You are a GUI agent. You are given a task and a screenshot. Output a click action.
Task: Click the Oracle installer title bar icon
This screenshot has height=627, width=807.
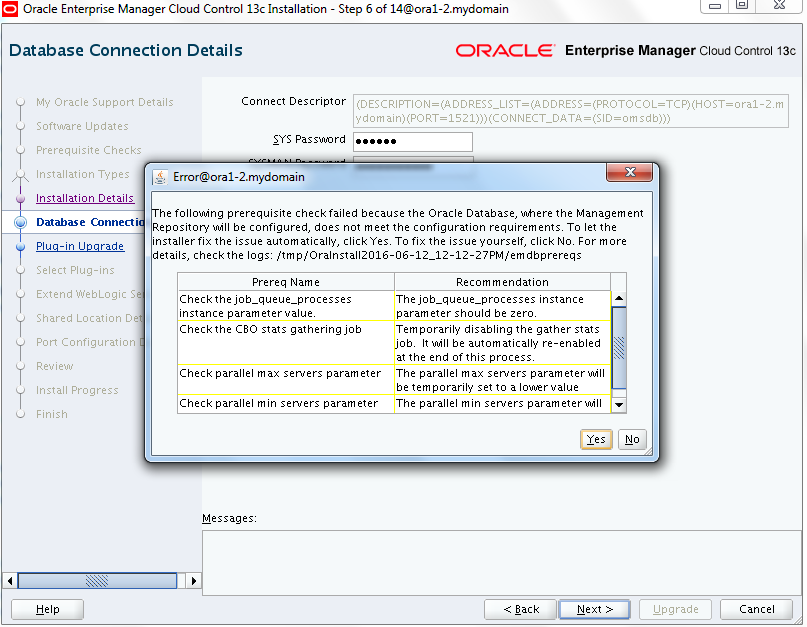click(x=10, y=9)
